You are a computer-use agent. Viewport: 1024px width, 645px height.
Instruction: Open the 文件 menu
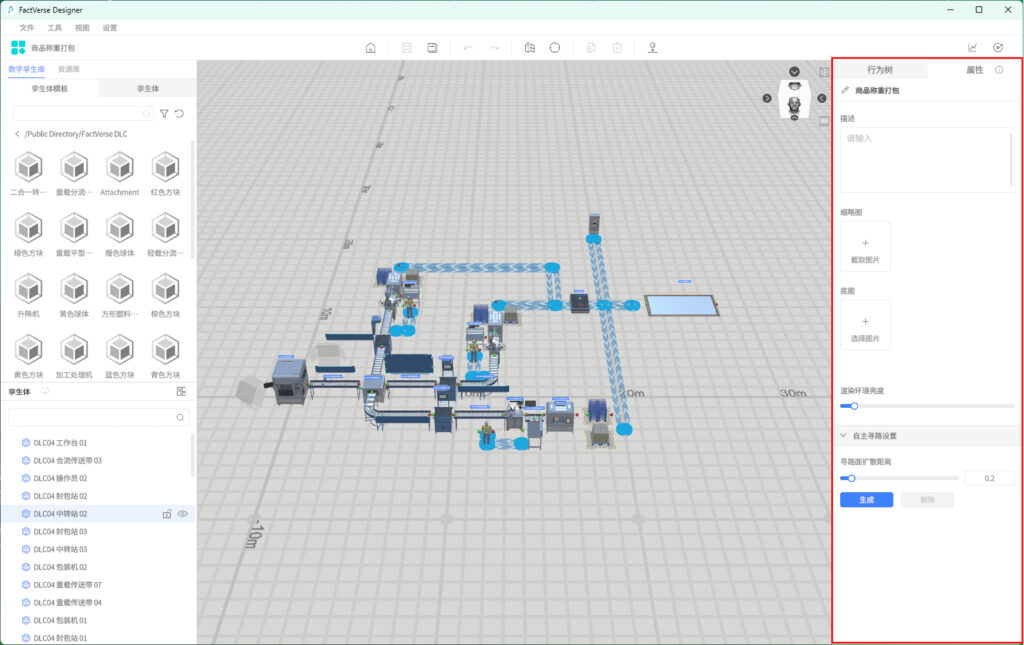27,28
